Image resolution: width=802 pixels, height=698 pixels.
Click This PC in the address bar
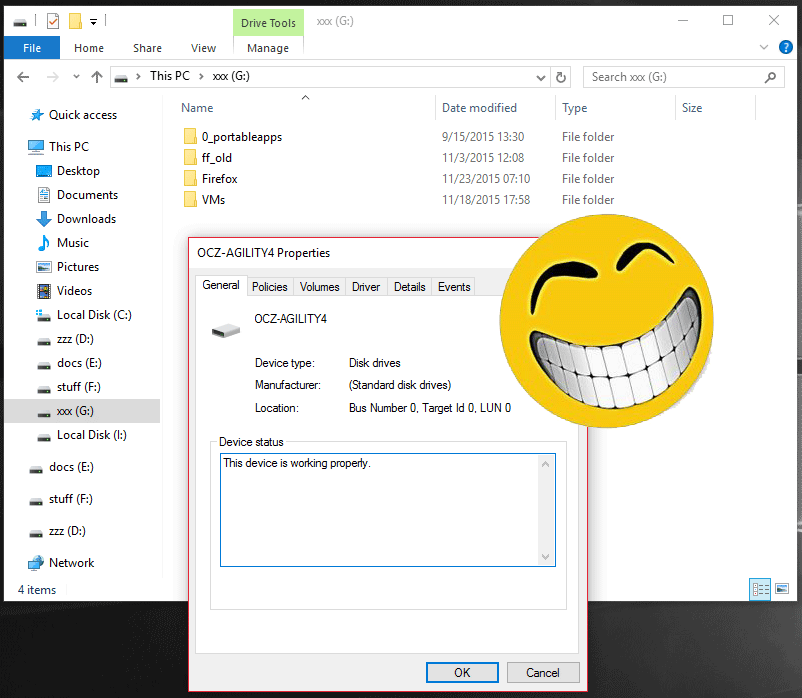(169, 76)
